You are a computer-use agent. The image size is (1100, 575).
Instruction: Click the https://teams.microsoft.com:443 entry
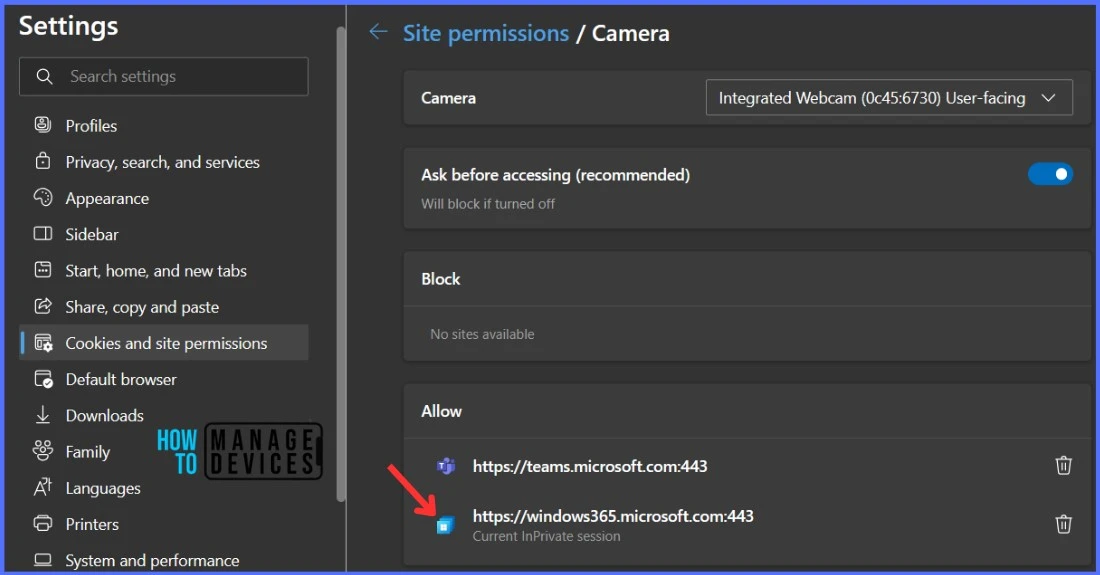590,466
